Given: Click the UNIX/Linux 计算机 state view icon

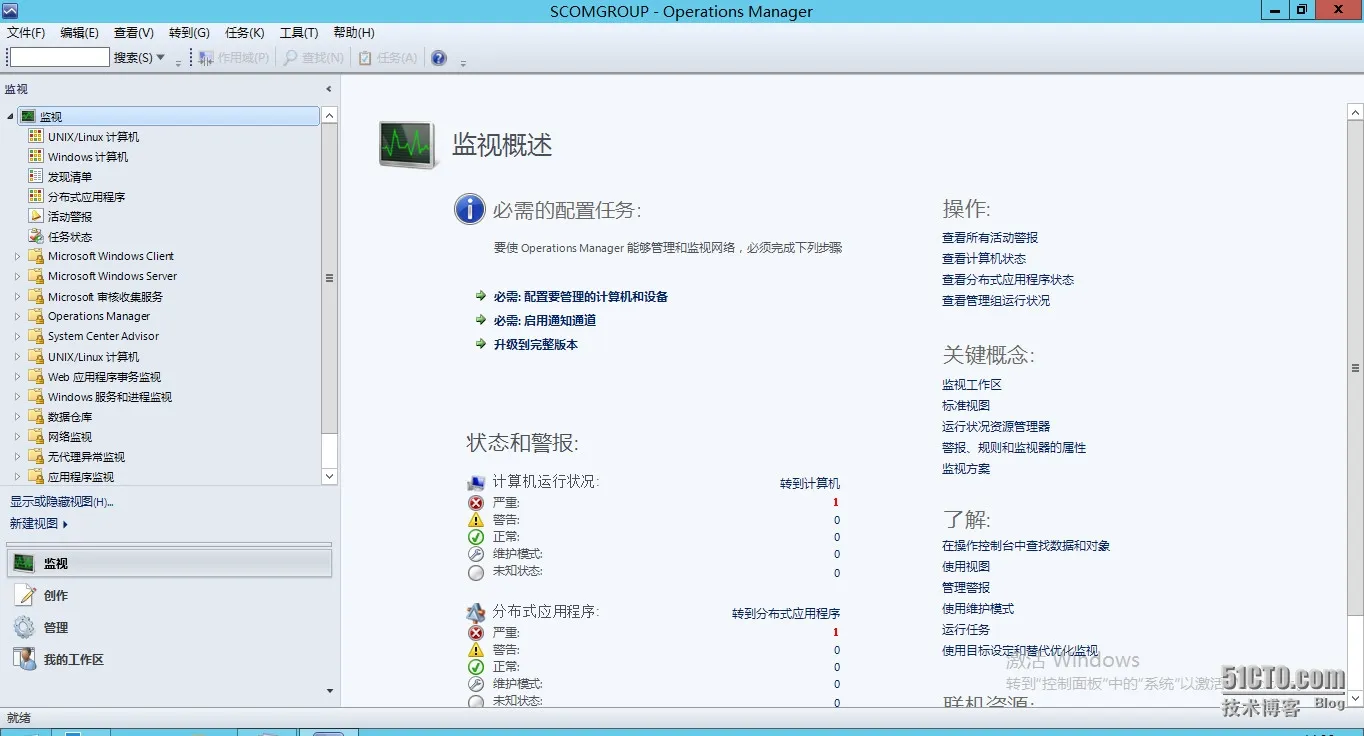Looking at the screenshot, I should pos(35,136).
